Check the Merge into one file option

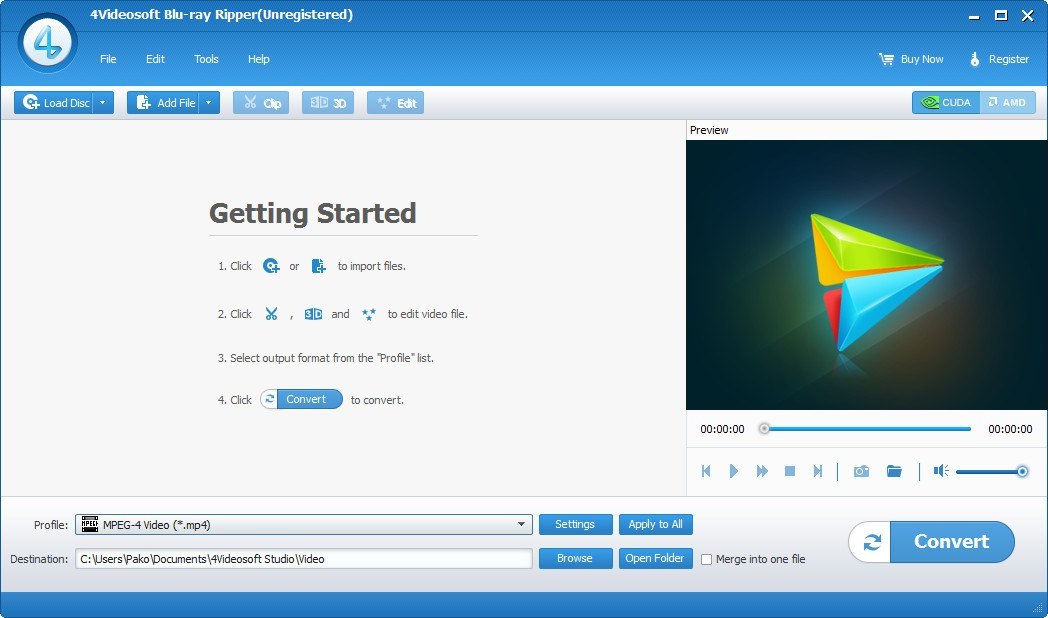click(705, 559)
